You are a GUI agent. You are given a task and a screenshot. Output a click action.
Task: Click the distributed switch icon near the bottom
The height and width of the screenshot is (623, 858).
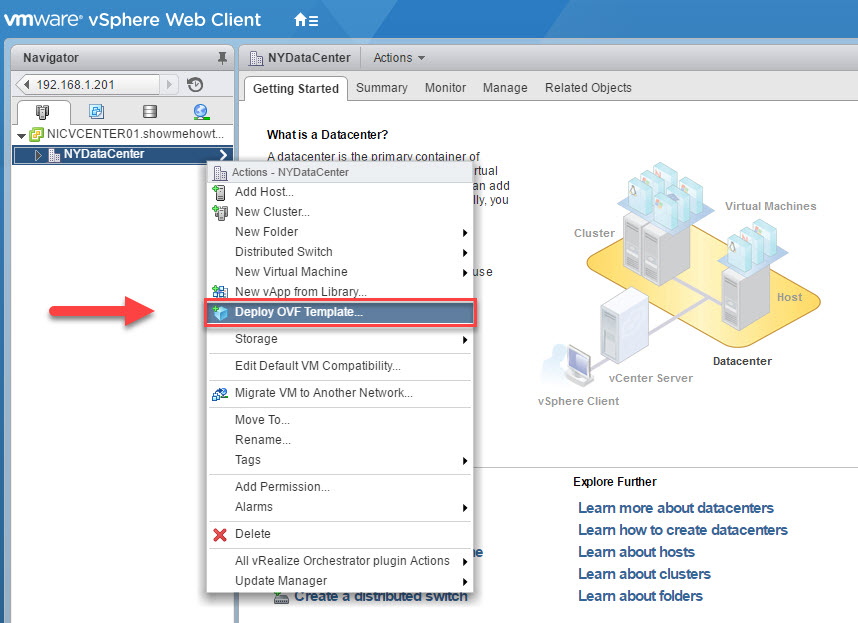click(281, 598)
